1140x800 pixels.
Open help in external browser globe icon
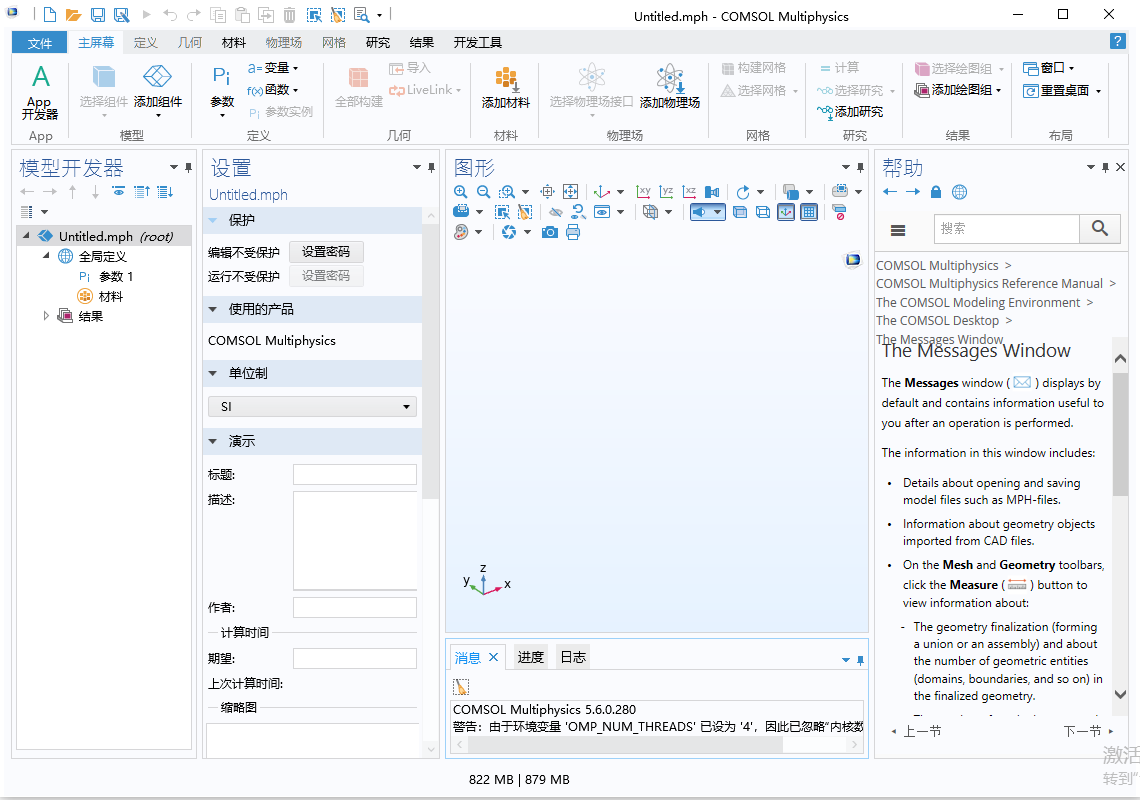point(960,192)
